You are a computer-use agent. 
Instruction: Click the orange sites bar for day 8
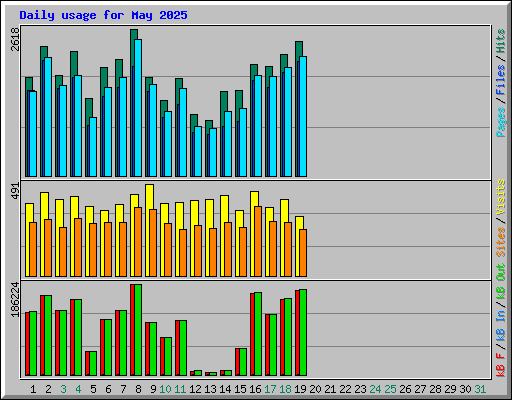point(138,242)
